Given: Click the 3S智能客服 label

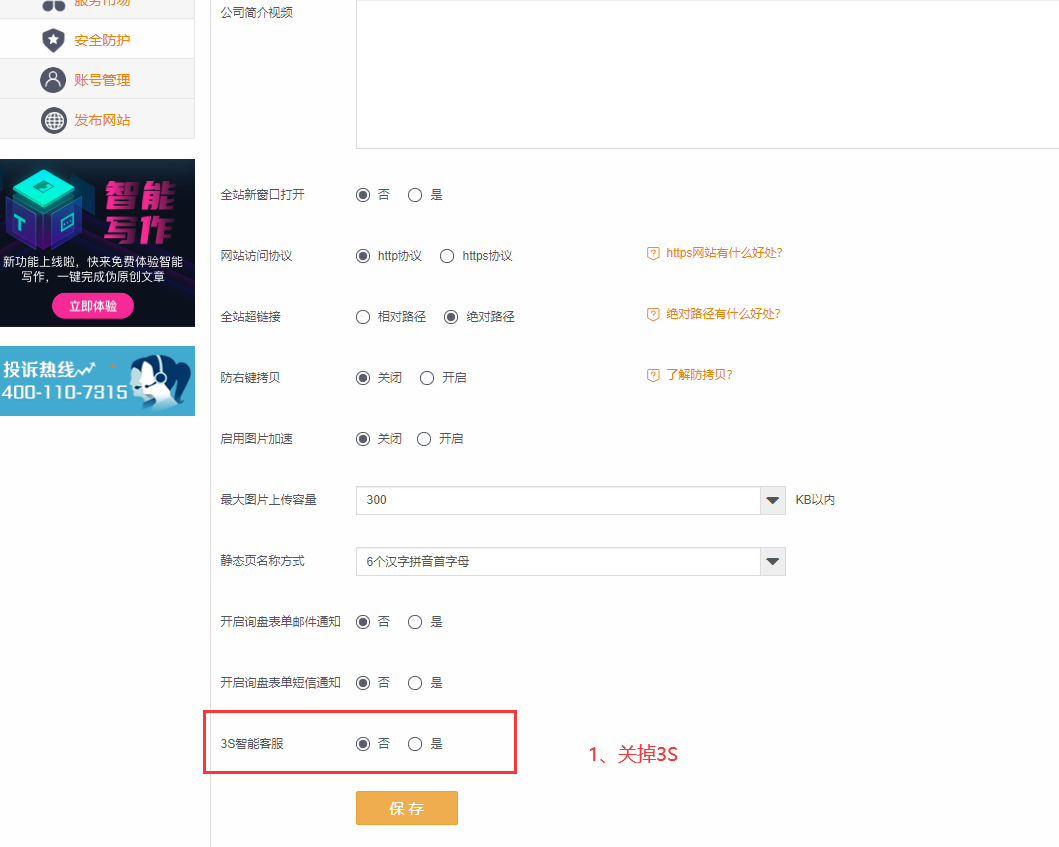Looking at the screenshot, I should [x=252, y=744].
